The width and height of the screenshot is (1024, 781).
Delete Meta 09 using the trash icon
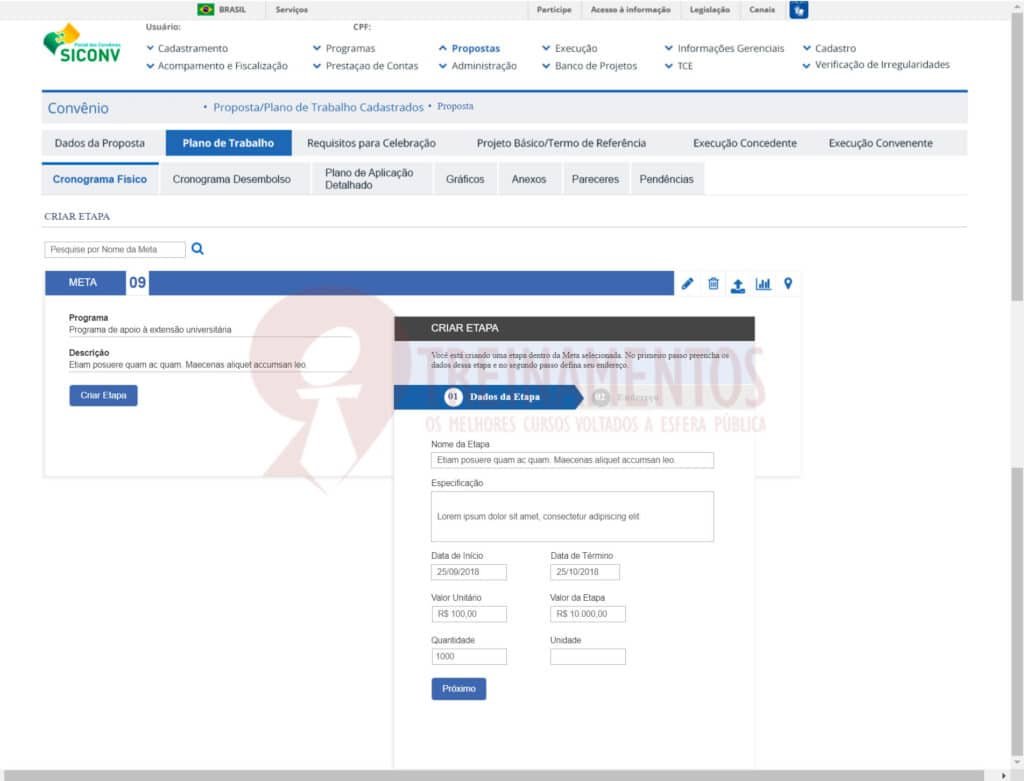pyautogui.click(x=713, y=284)
